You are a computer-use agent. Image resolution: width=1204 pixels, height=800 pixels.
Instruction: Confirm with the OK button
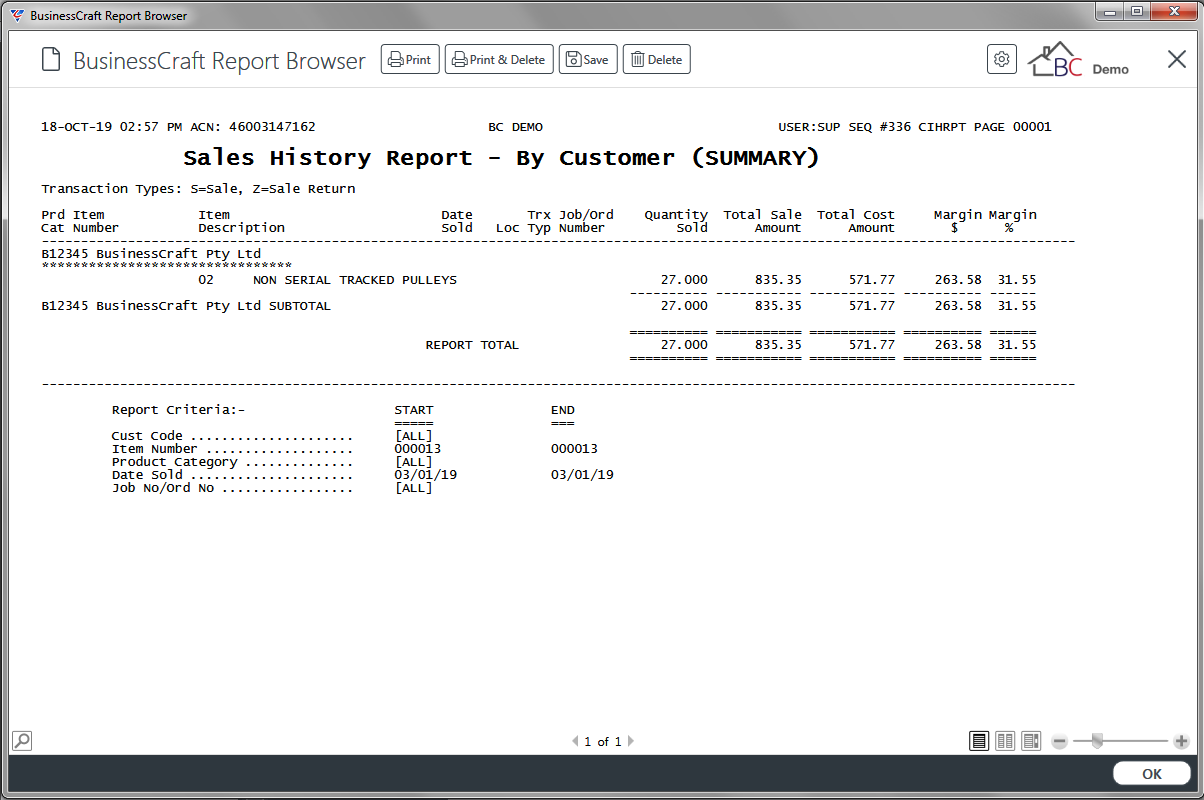coord(1152,774)
